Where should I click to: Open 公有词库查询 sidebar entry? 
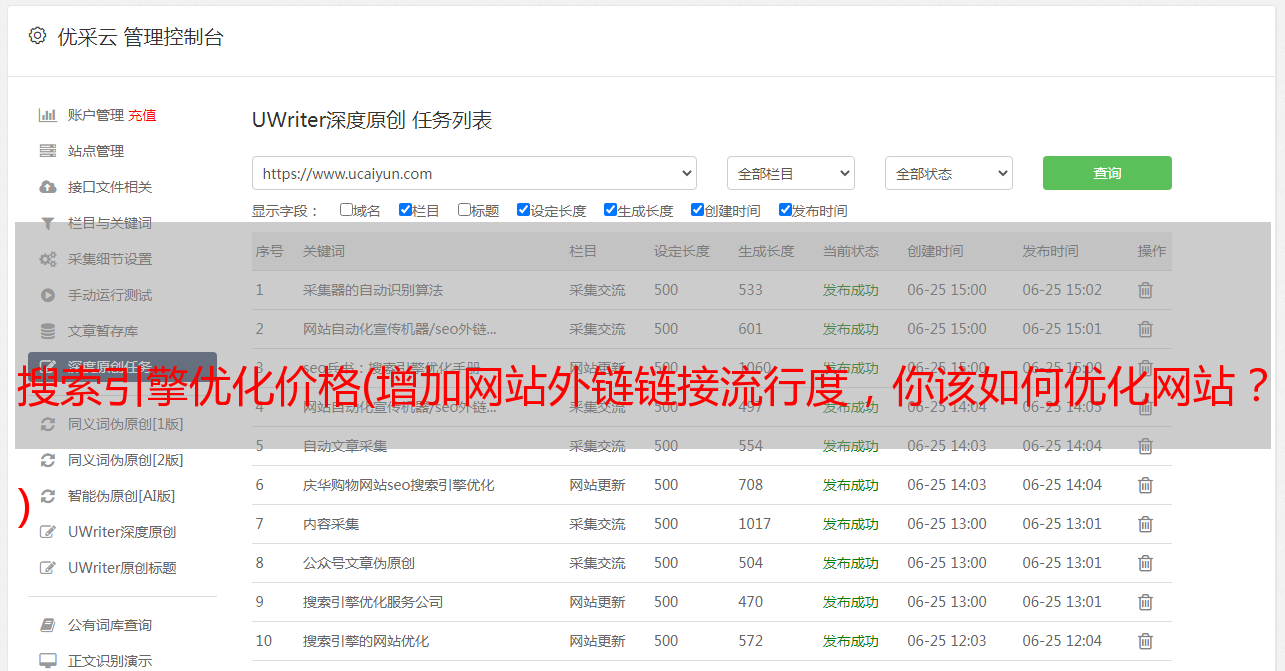tap(110, 625)
